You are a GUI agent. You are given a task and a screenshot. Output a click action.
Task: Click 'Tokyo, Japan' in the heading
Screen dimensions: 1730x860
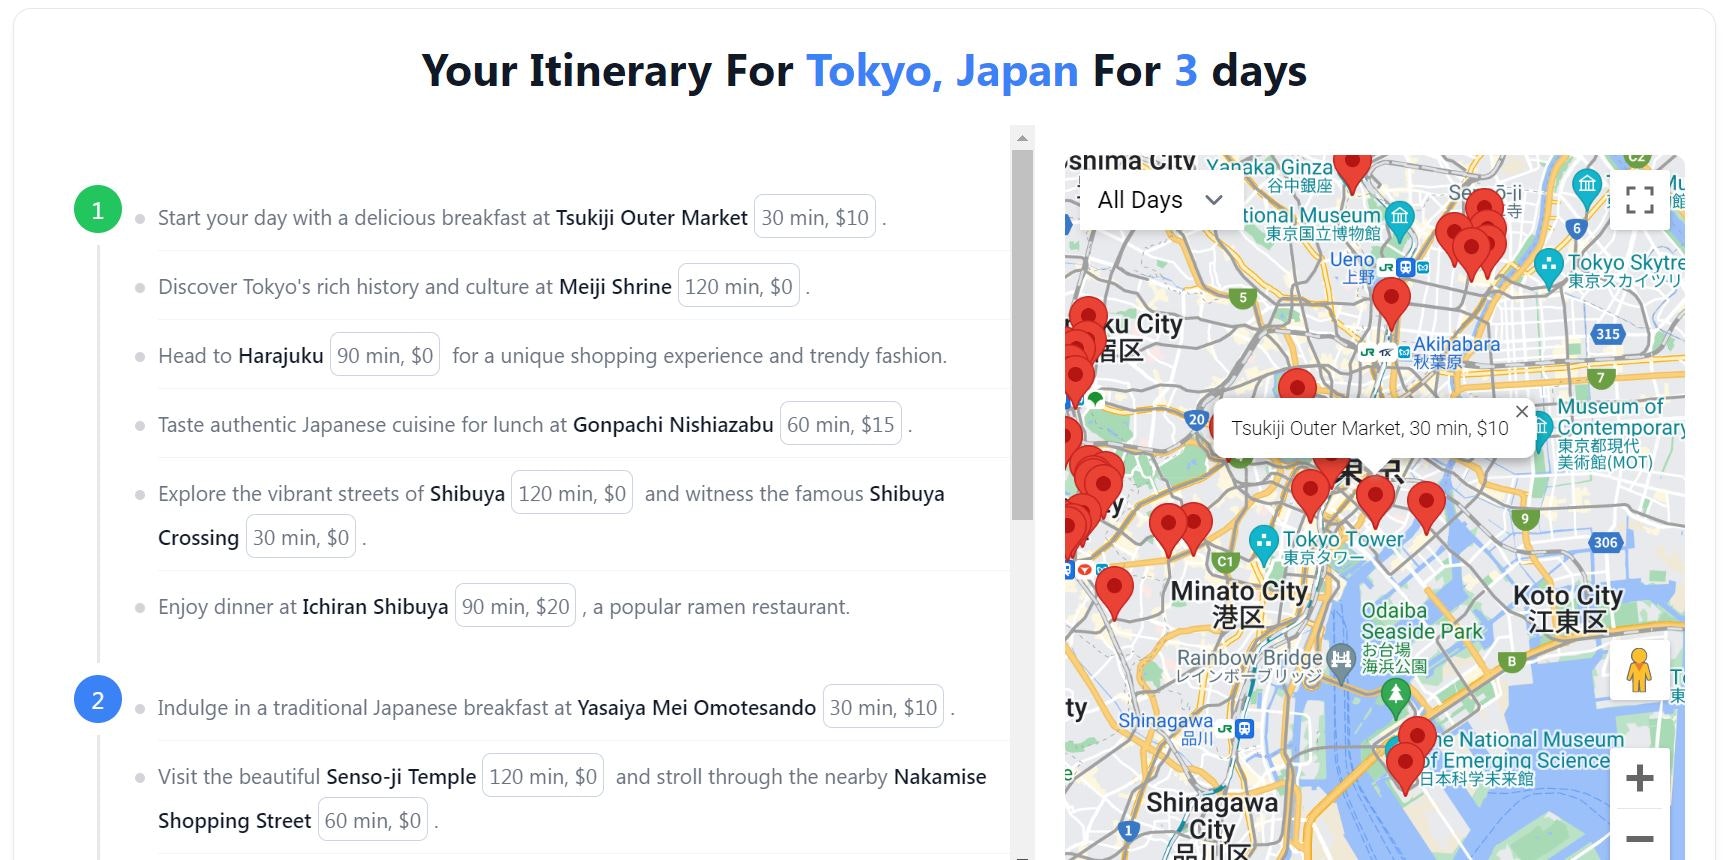(942, 71)
